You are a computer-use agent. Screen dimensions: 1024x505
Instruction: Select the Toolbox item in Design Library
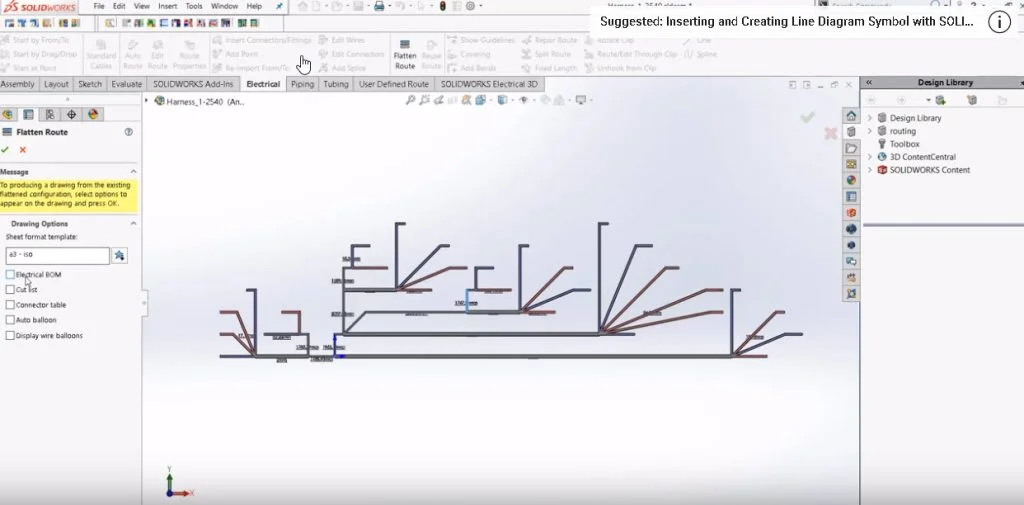pyautogui.click(x=904, y=144)
